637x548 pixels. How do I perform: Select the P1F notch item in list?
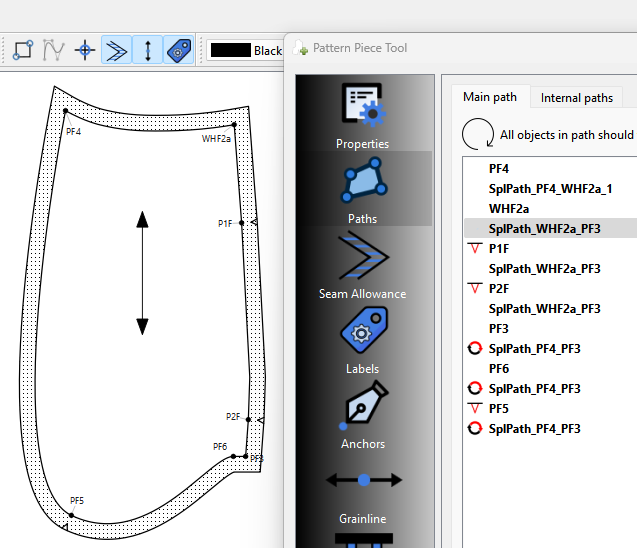click(500, 248)
